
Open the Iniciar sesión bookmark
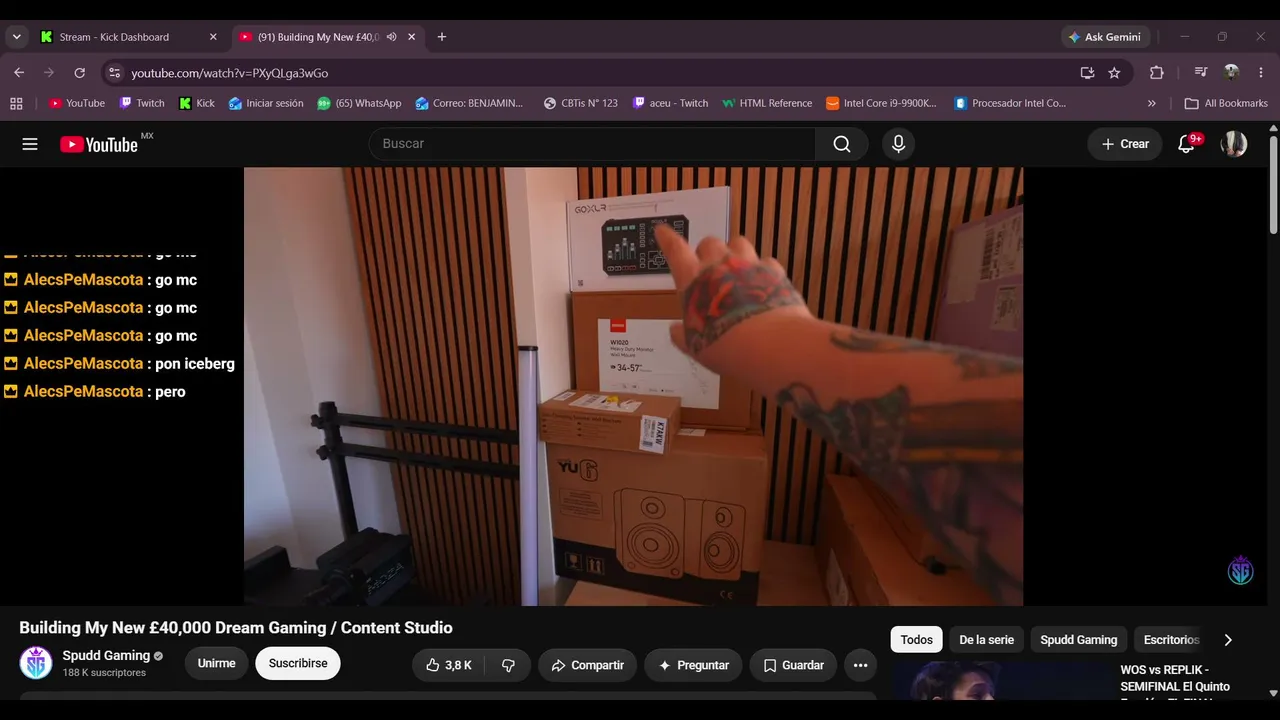[266, 103]
